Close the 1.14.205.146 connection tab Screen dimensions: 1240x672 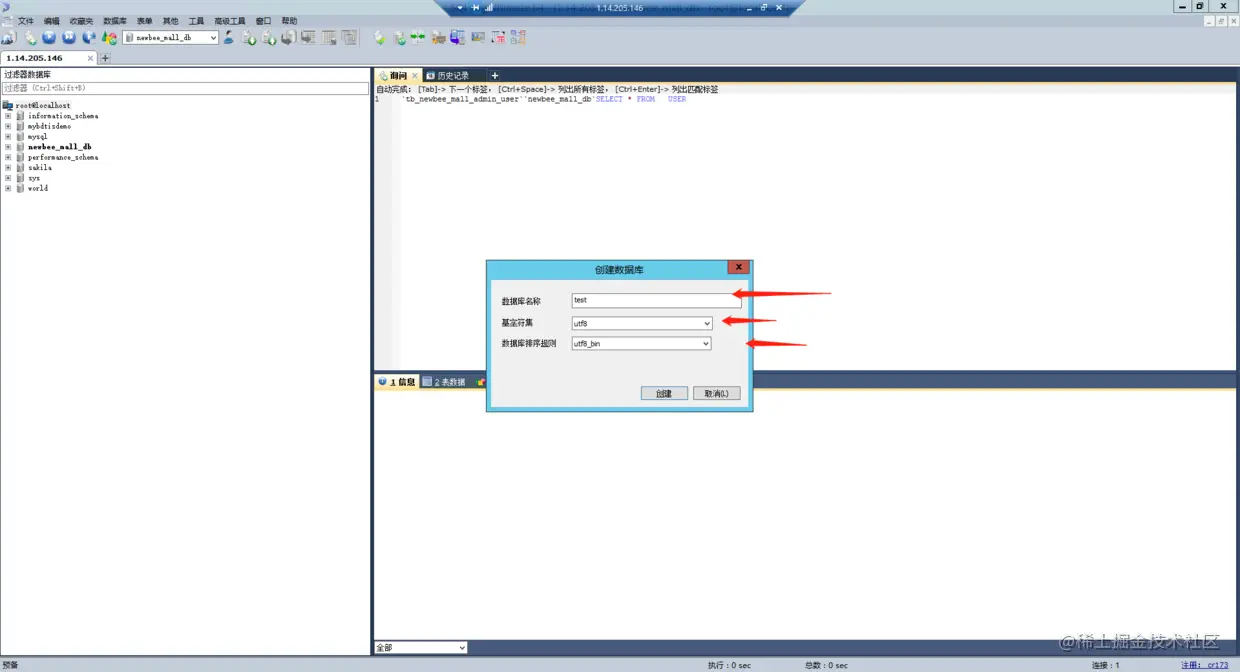point(90,58)
